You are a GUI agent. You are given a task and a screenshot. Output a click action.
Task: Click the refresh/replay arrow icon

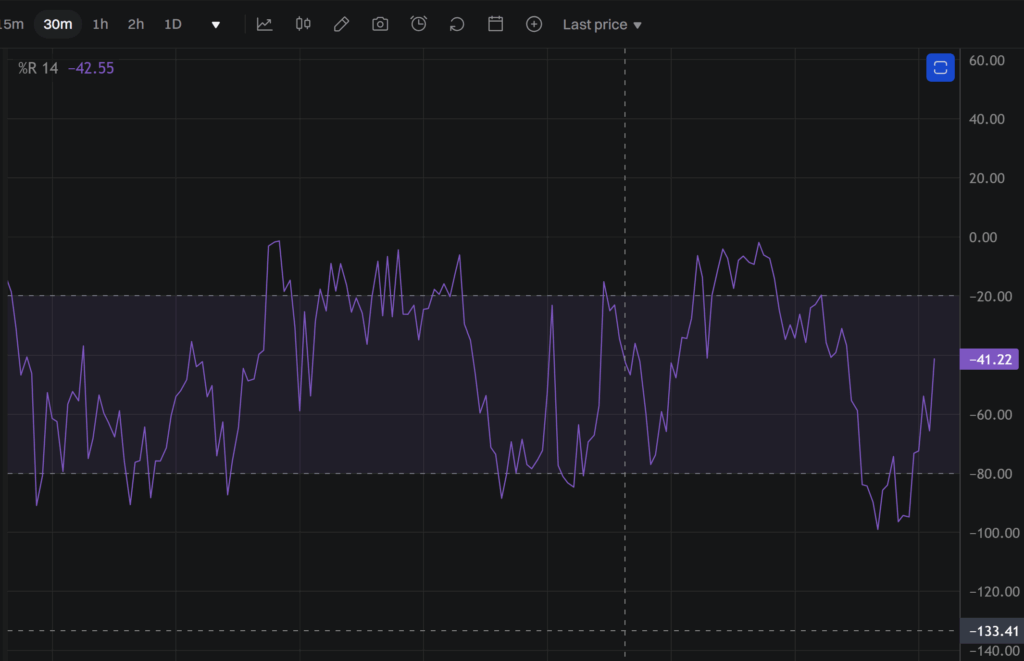(x=457, y=24)
